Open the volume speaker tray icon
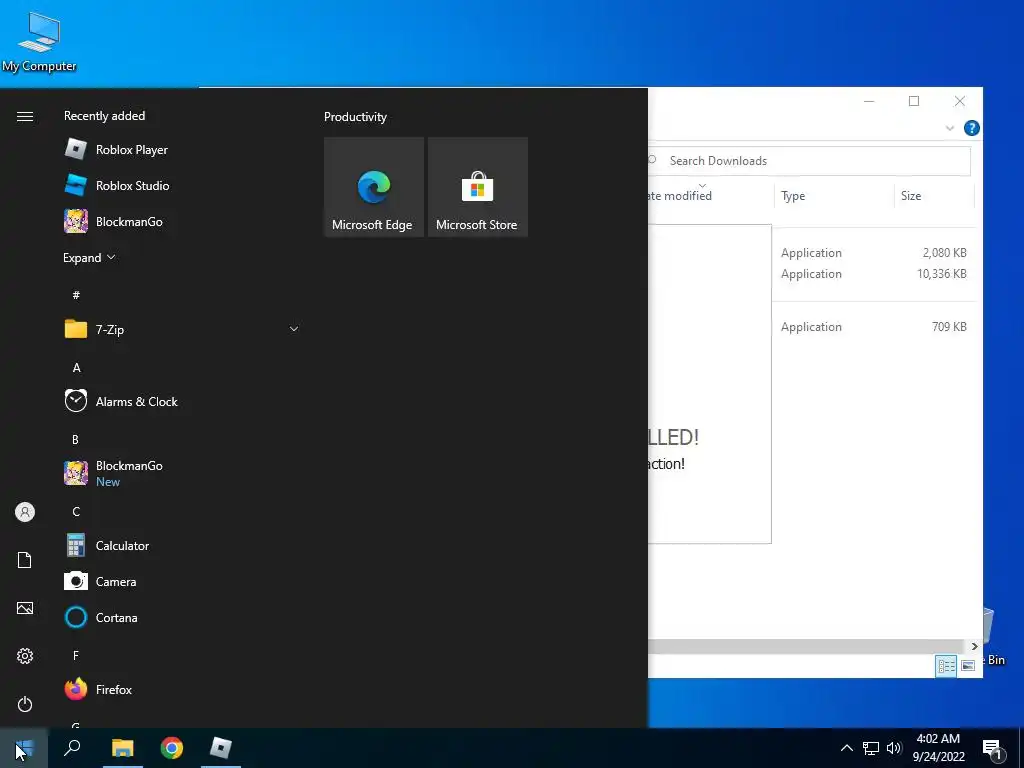1024x768 pixels. tap(894, 748)
